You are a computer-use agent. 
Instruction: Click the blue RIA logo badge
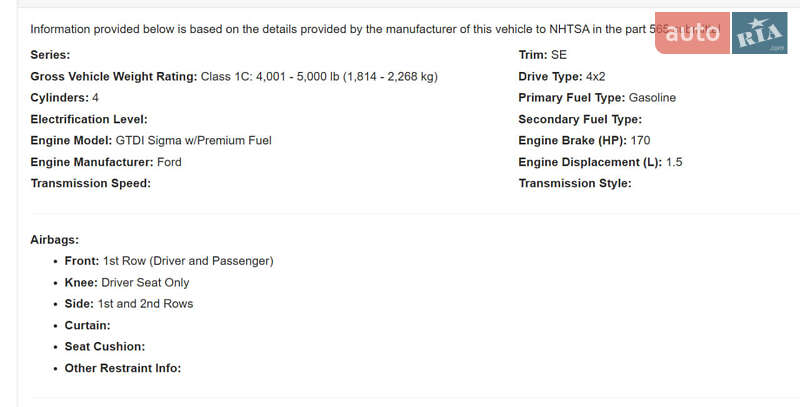tap(760, 38)
